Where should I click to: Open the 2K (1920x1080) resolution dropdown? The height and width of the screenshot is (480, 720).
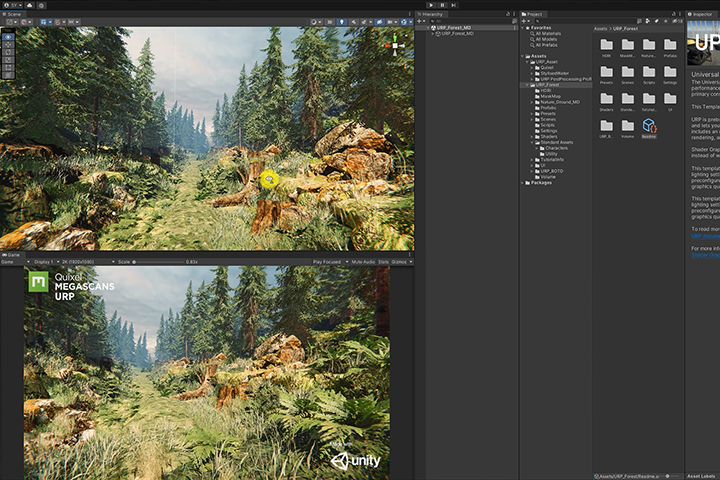coord(88,262)
